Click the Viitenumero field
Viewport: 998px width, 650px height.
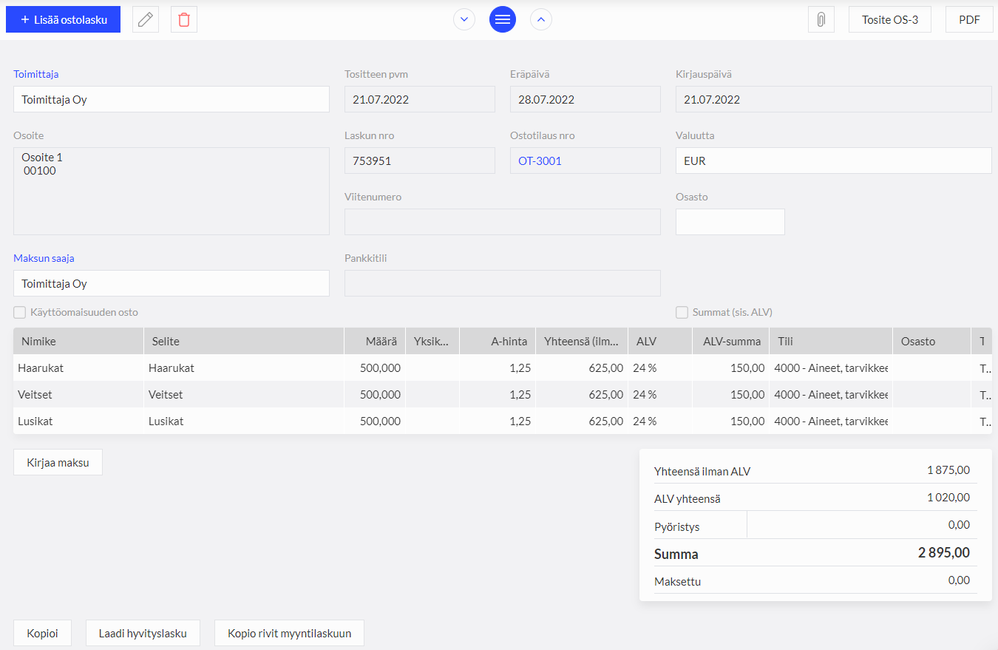tap(502, 222)
